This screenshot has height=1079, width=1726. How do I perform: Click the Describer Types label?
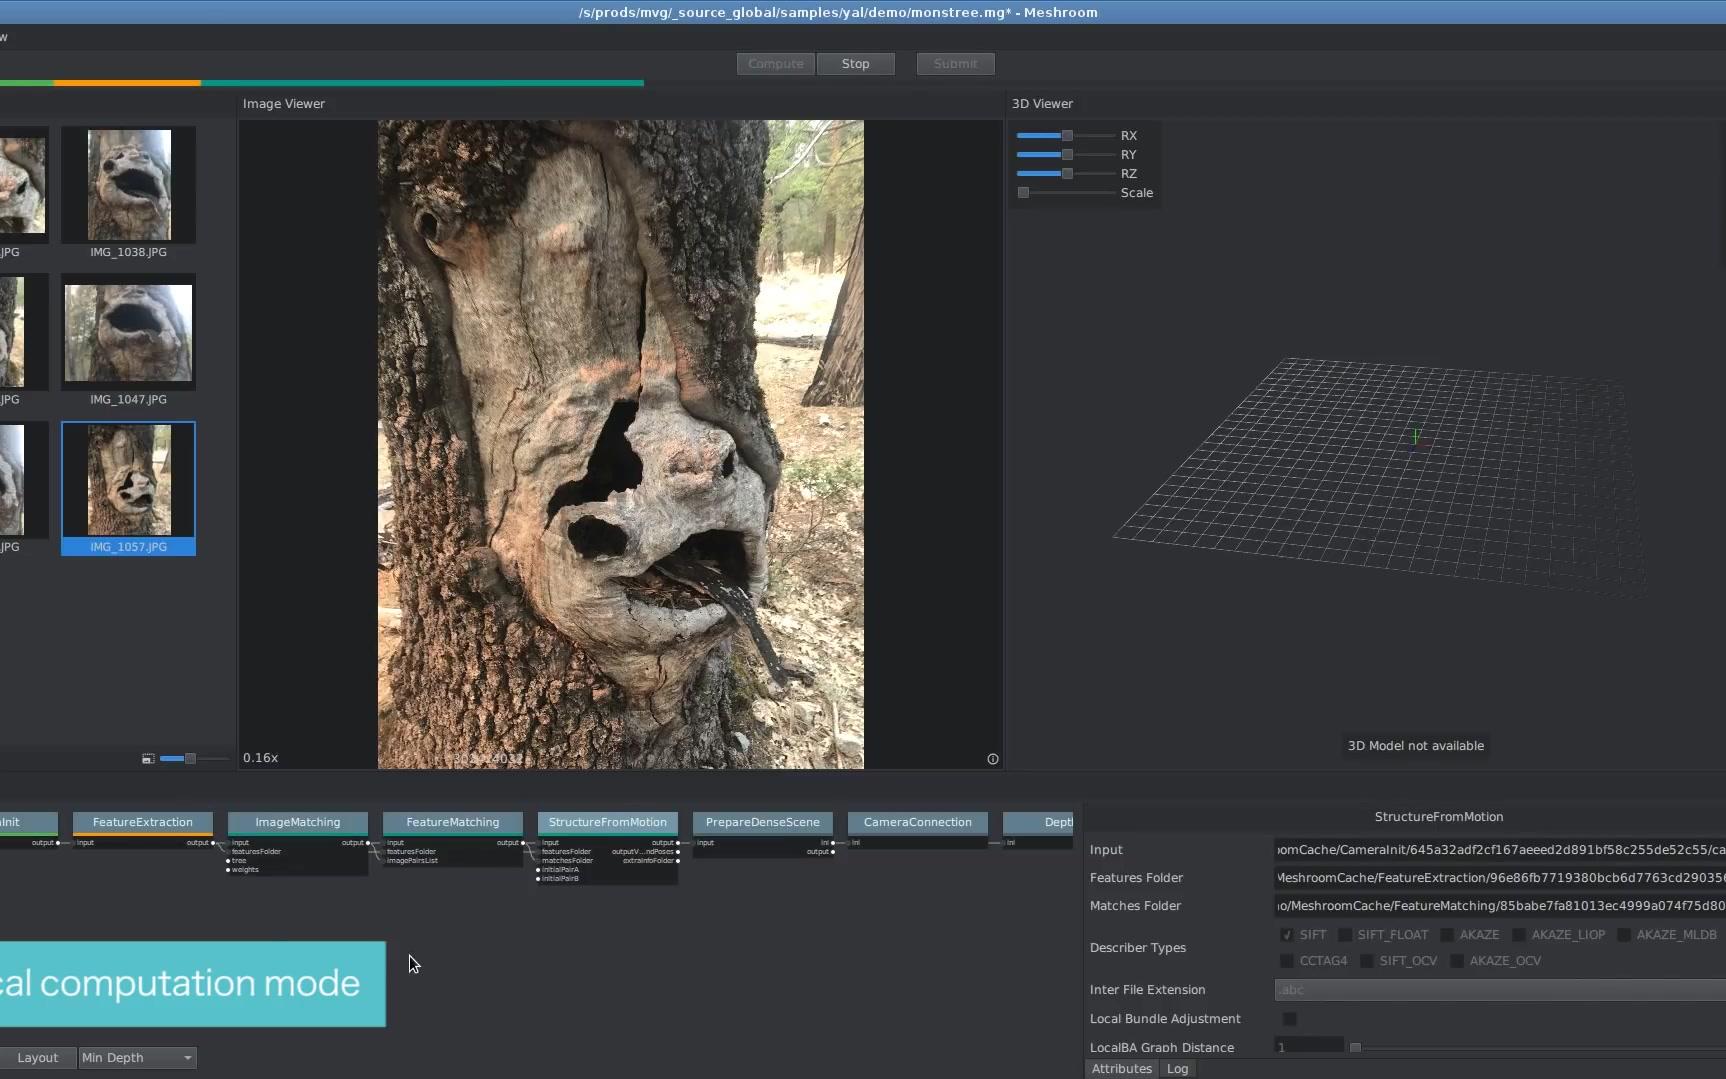1138,948
